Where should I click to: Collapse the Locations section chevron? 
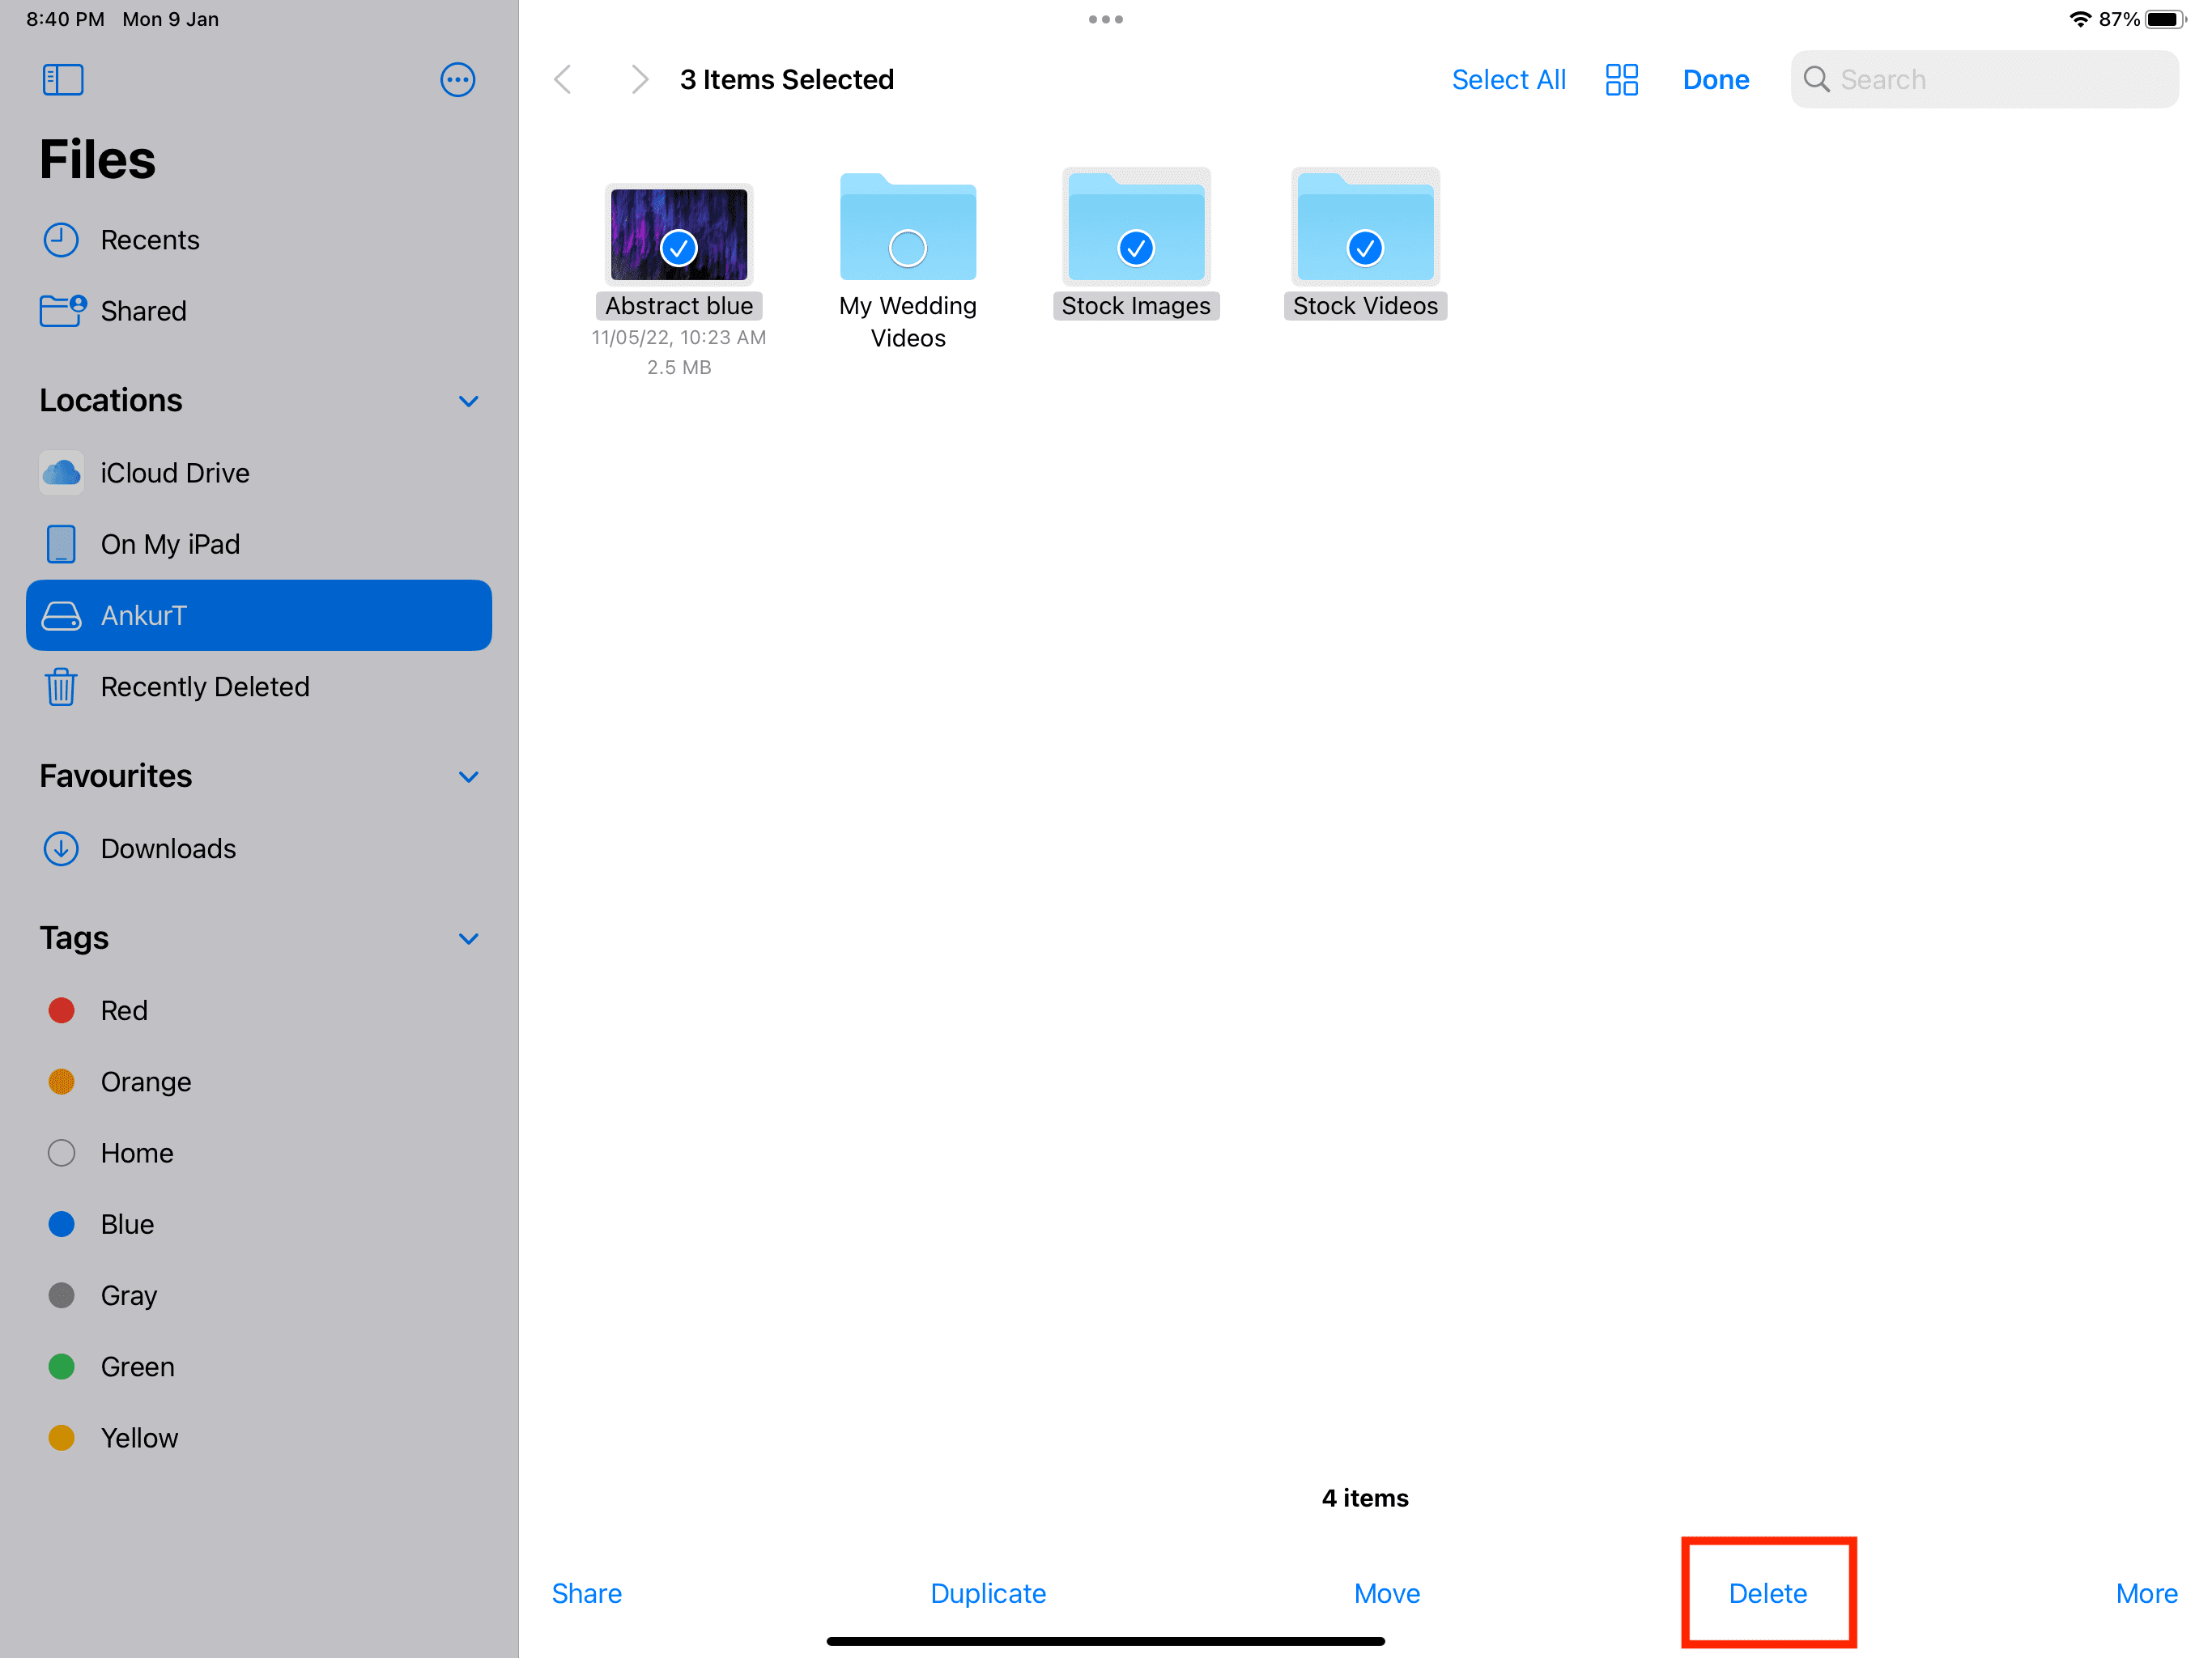coord(468,401)
